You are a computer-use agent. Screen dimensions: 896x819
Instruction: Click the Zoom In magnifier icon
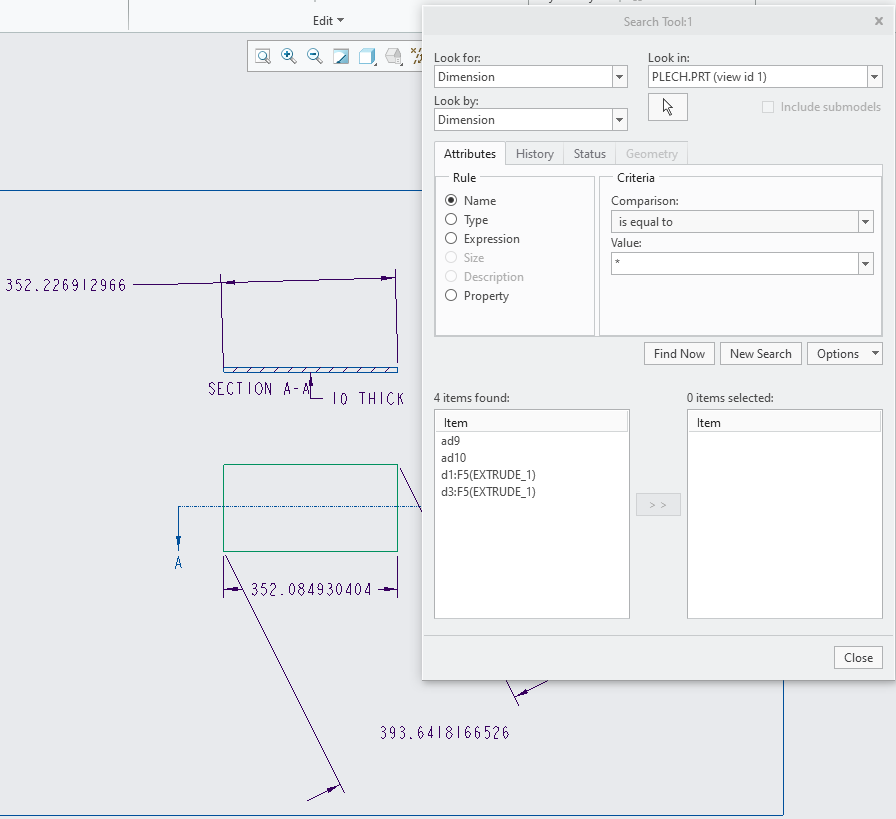point(289,57)
